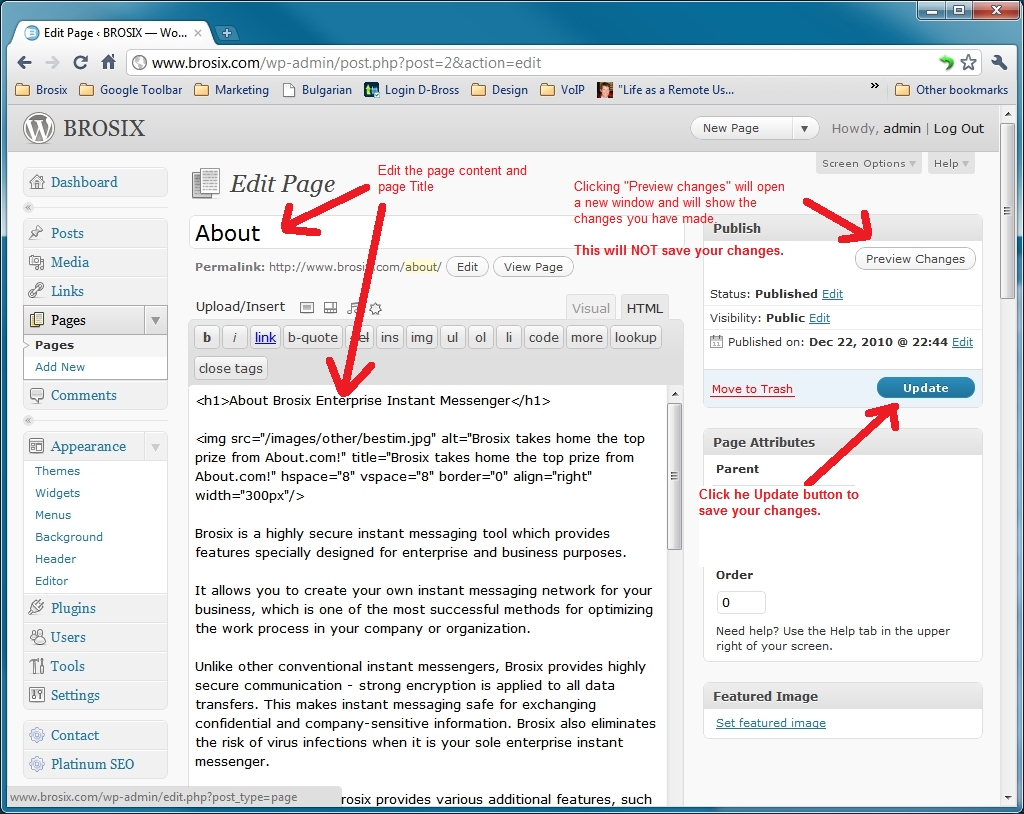Click Set featured image link
The image size is (1024, 814).
(x=771, y=723)
